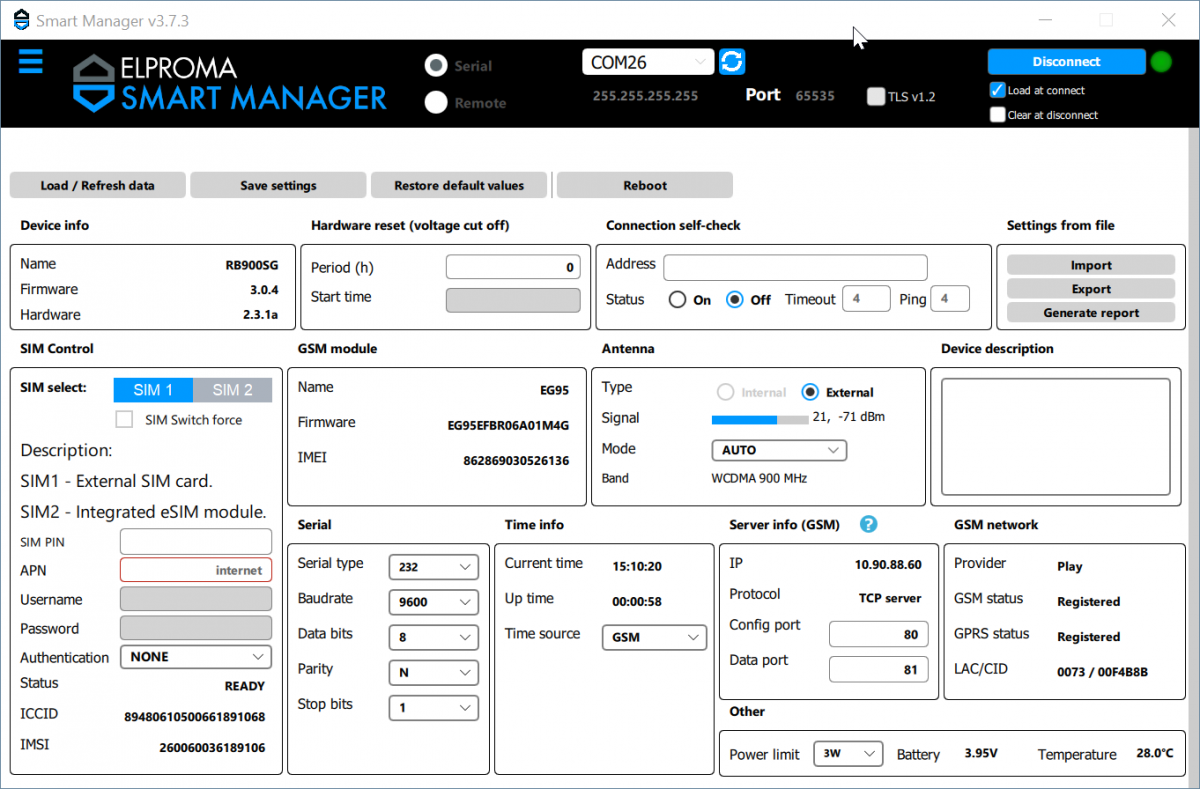Open the antenna Mode dropdown
The width and height of the screenshot is (1200, 789).
point(778,450)
